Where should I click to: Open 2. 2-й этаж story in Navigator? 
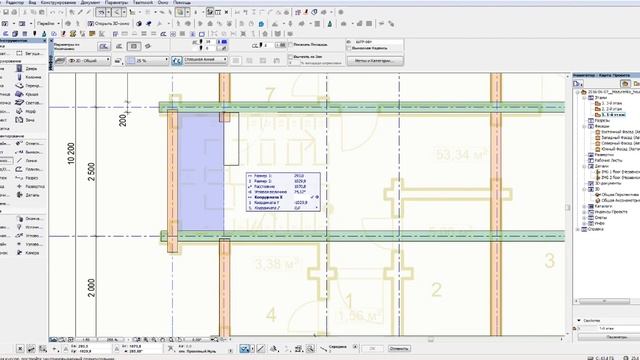609,109
